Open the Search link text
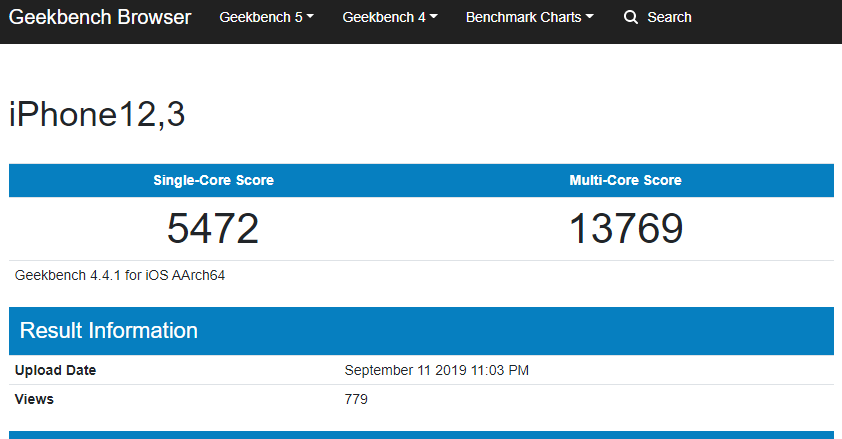This screenshot has height=439, width=842. (x=669, y=17)
